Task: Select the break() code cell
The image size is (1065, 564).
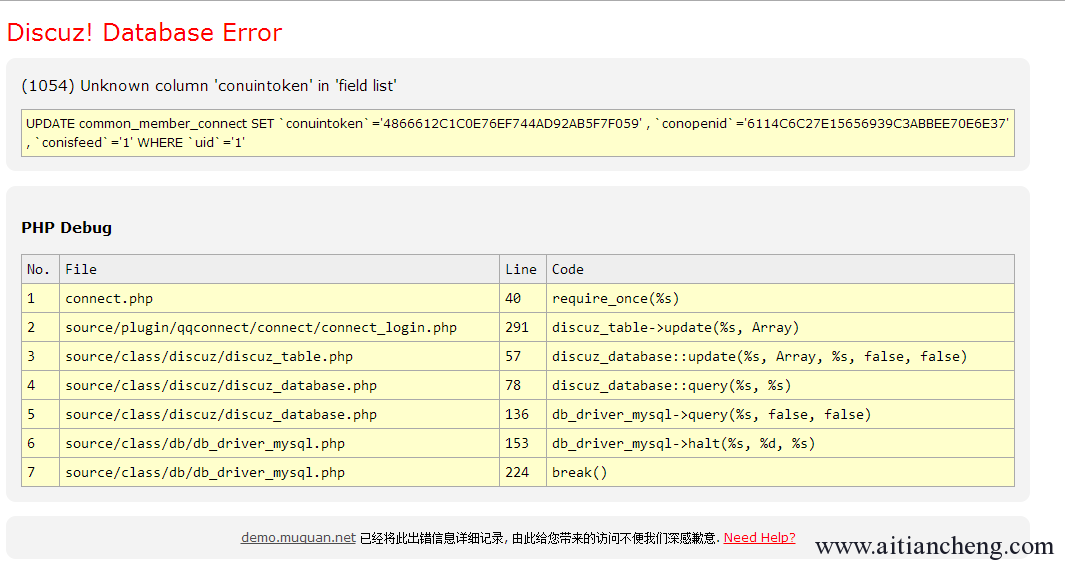Action: tap(780, 472)
